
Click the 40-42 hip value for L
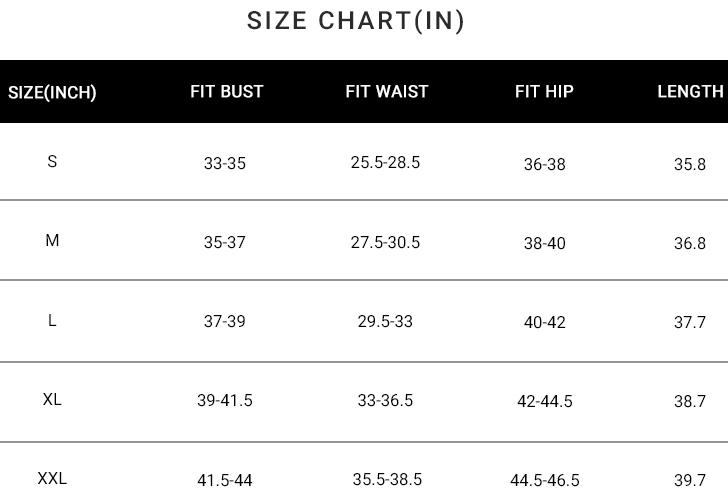pyautogui.click(x=544, y=322)
